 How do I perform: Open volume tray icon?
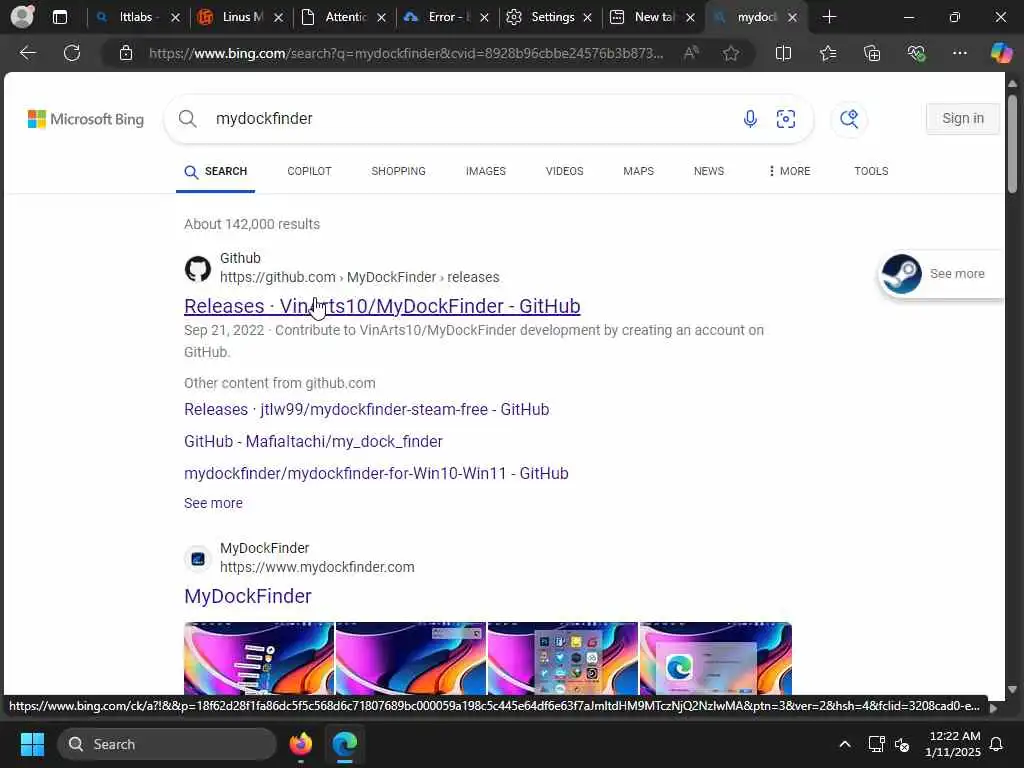point(902,744)
